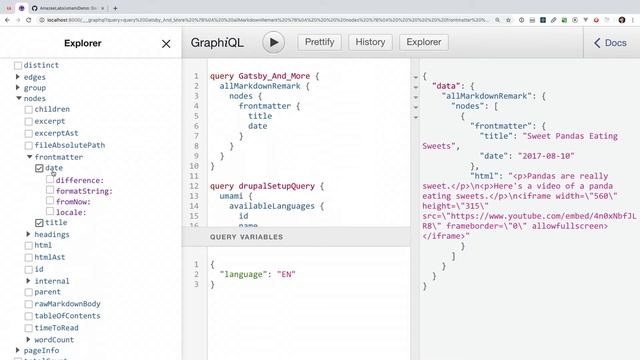Click the red extension icon in toolbar
Screen dimensions: 640x360
point(596,20)
